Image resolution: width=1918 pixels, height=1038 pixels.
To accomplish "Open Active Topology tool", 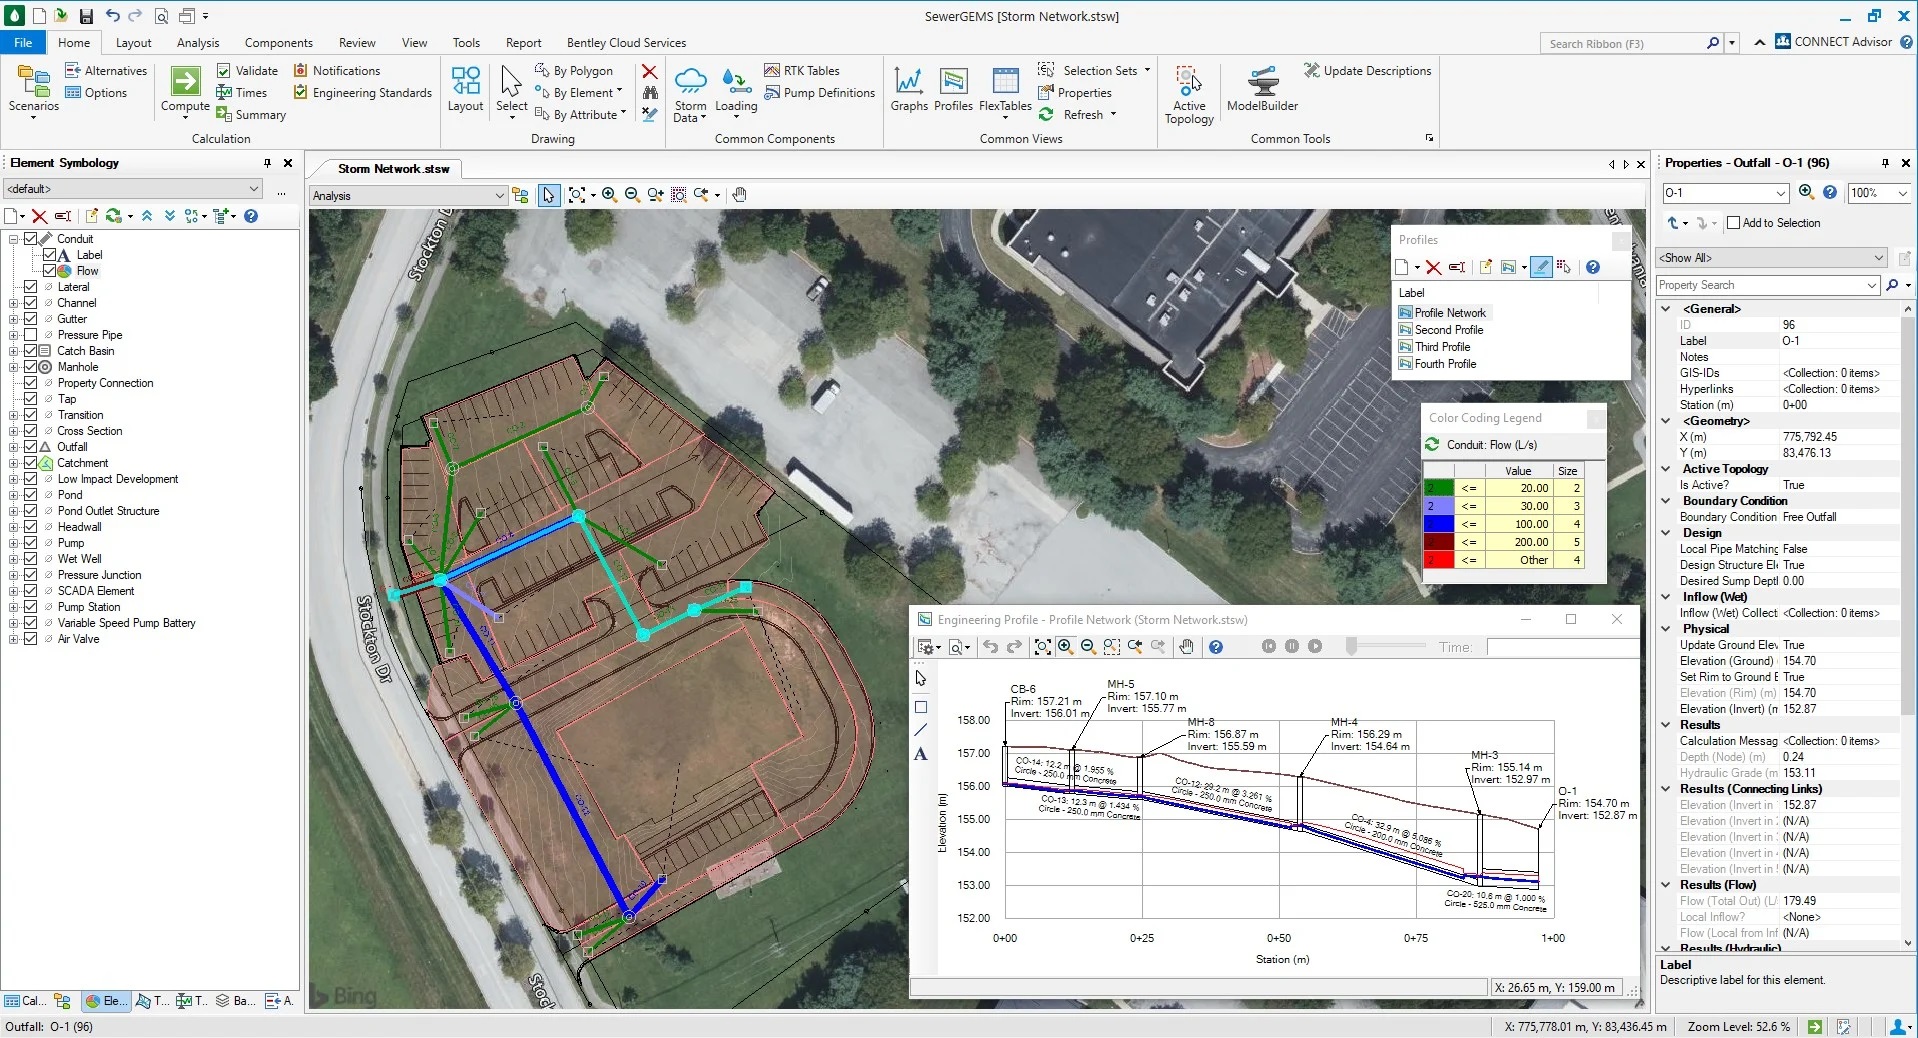I will coord(1188,94).
